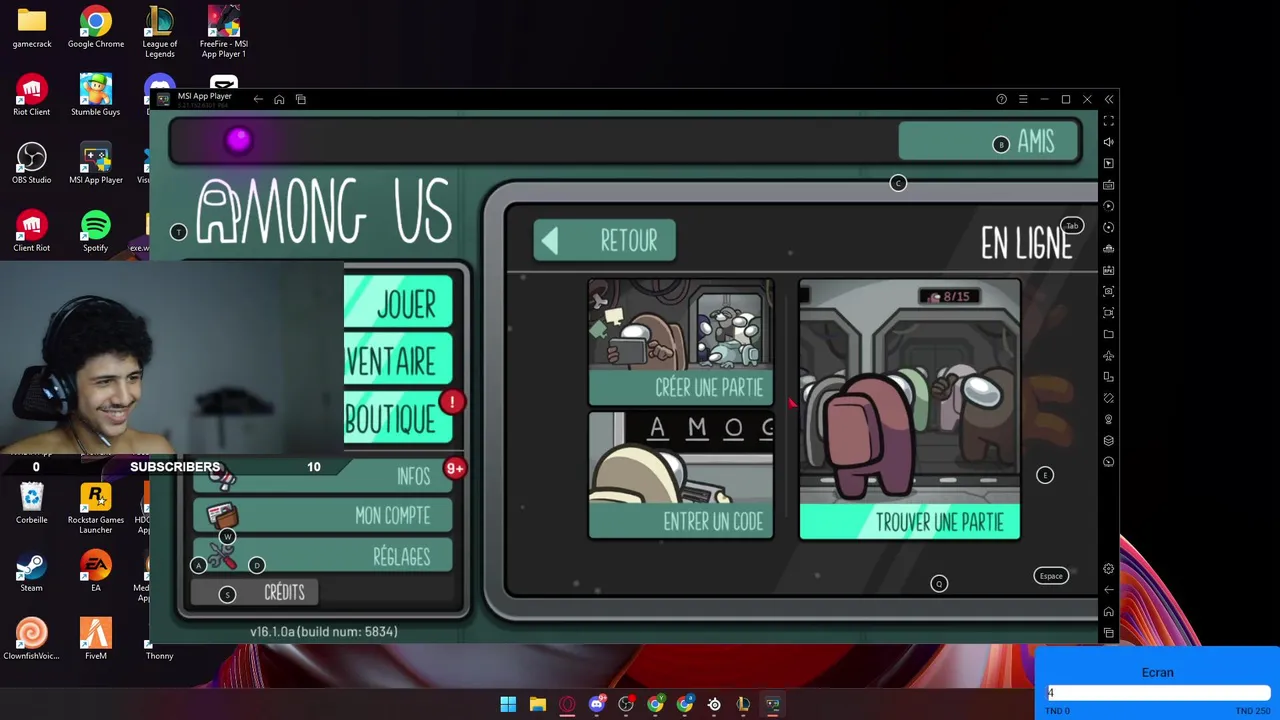This screenshot has height=720, width=1280.
Task: Click MSI App Player home icon
Action: [x=279, y=99]
